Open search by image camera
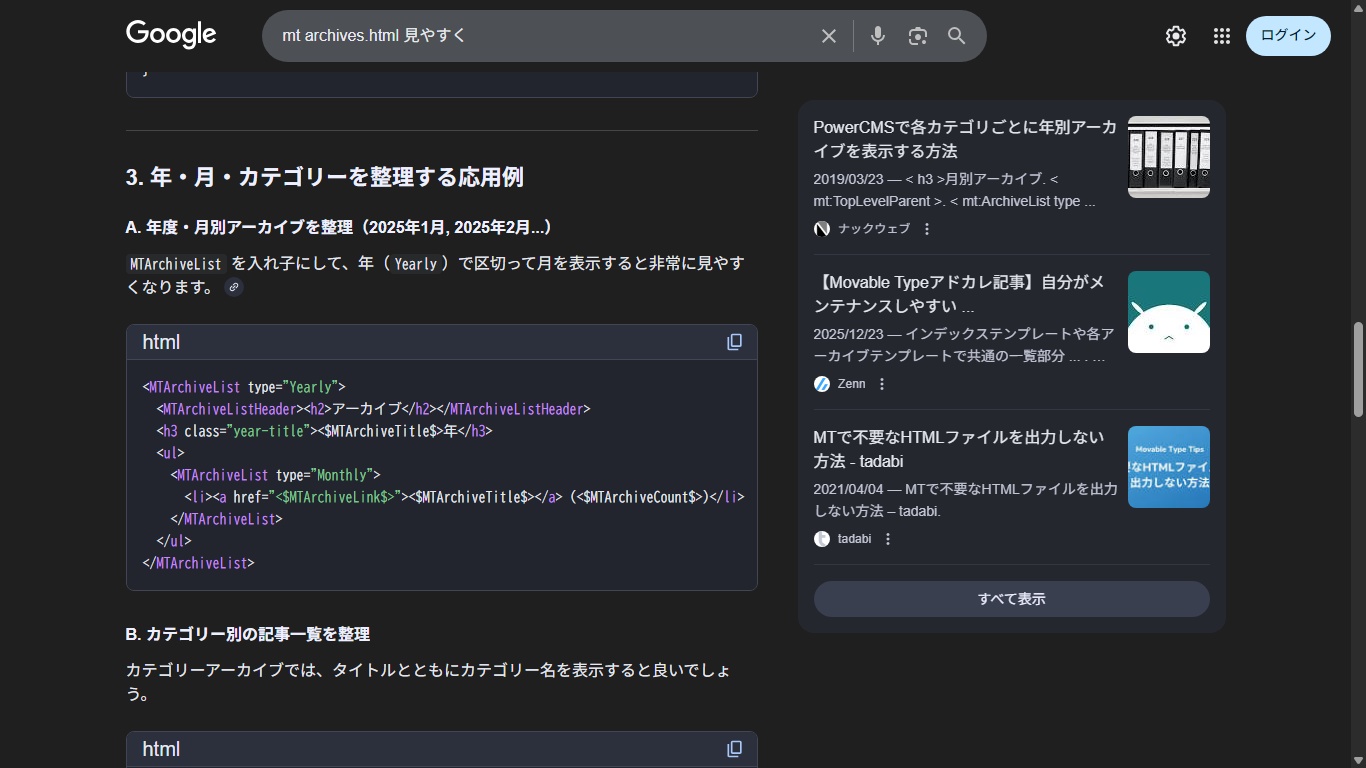The image size is (1366, 768). pos(917,36)
